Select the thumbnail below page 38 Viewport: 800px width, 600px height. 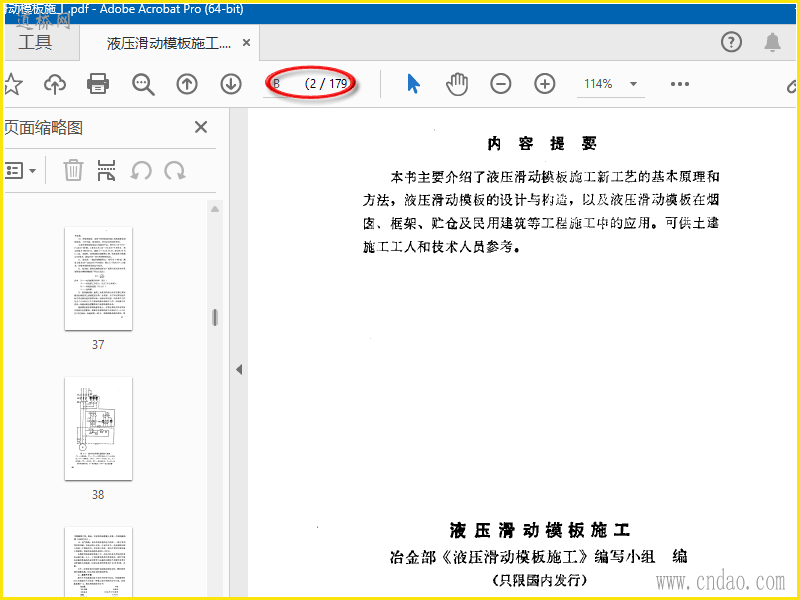coord(98,562)
